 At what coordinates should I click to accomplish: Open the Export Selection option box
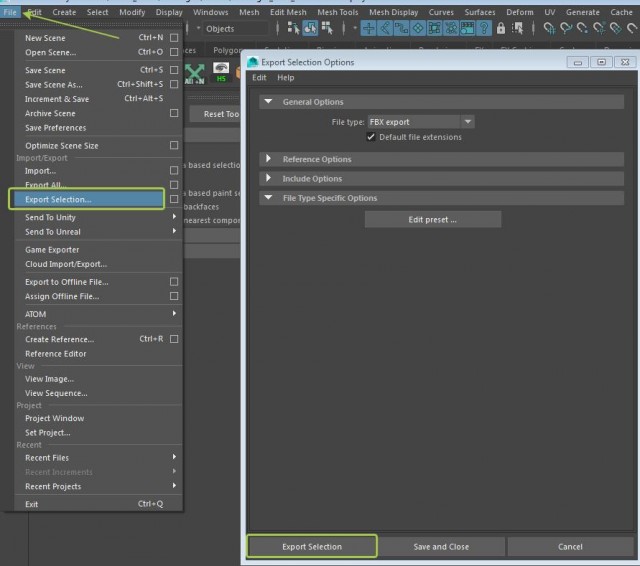[x=174, y=200]
